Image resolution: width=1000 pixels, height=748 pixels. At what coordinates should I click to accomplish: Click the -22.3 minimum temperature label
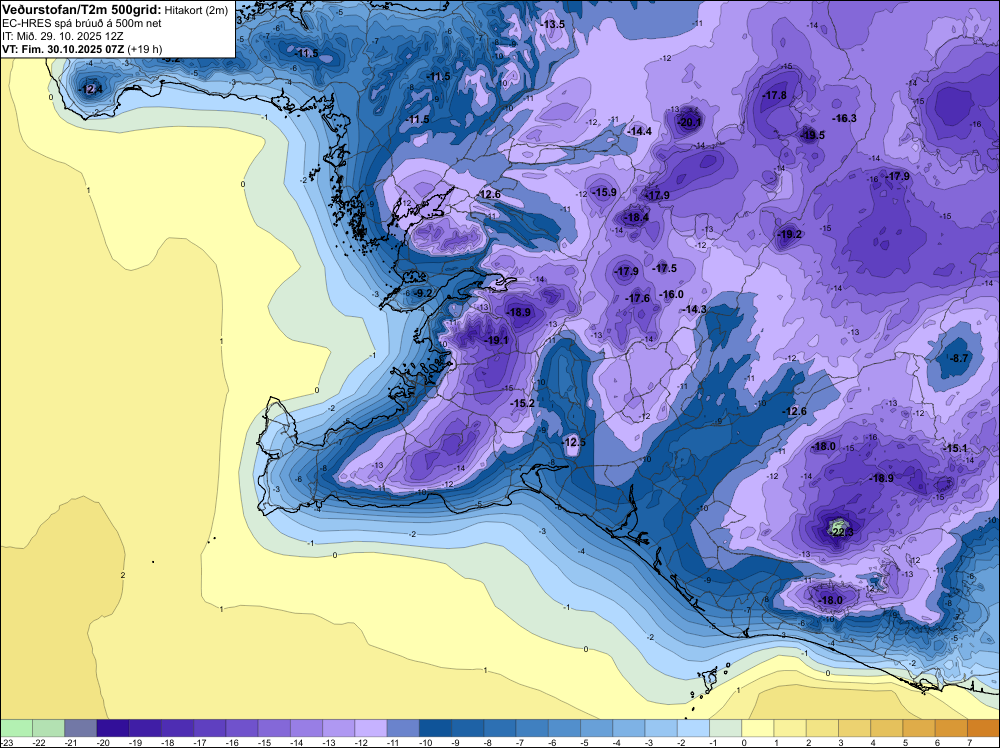point(841,531)
